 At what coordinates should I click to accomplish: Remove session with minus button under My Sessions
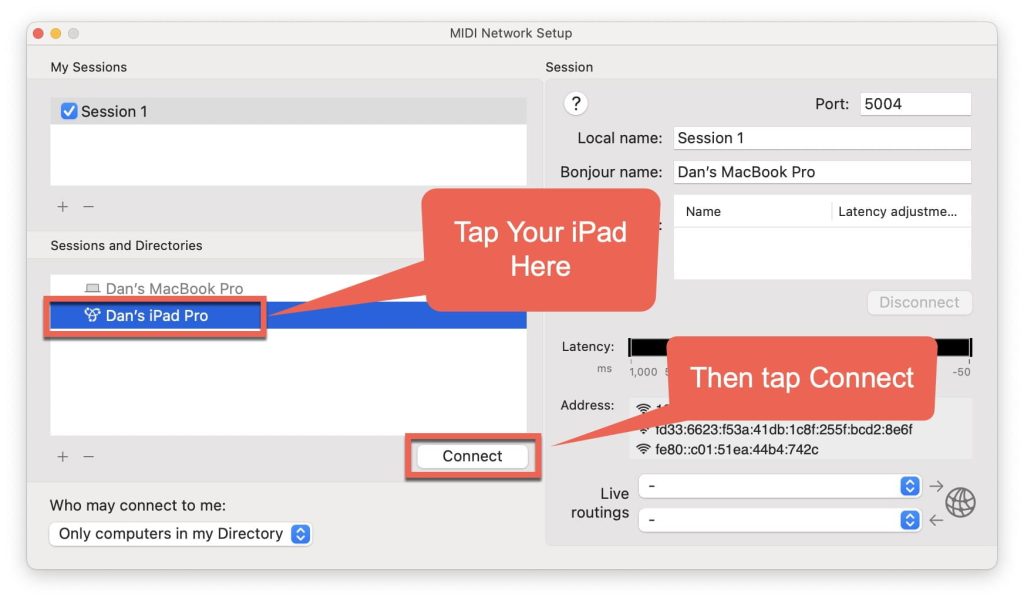(x=88, y=207)
